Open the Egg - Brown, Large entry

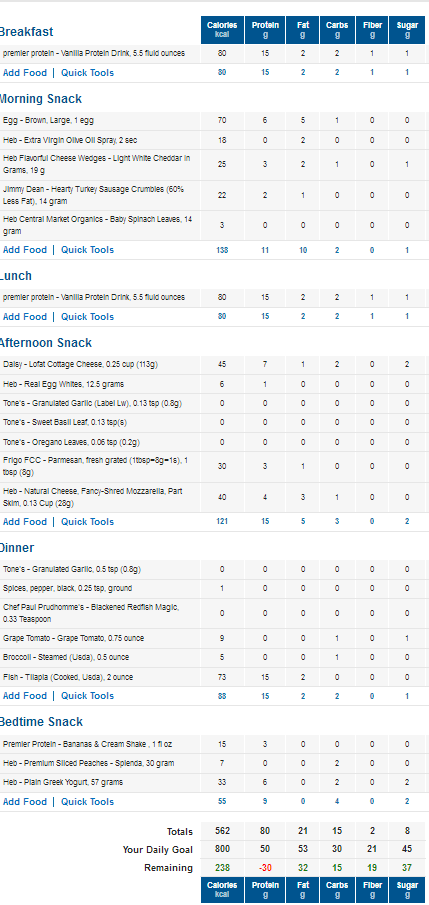[49, 121]
